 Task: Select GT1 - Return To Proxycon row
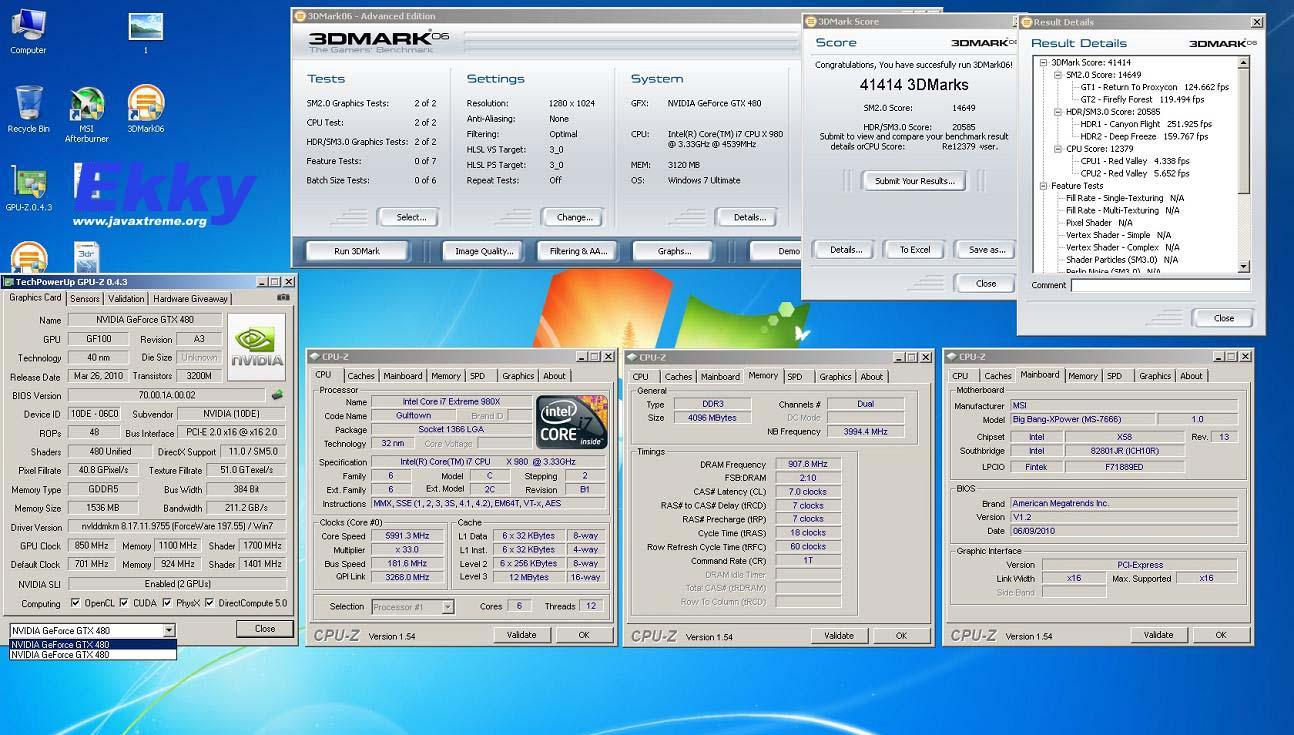coord(1155,87)
